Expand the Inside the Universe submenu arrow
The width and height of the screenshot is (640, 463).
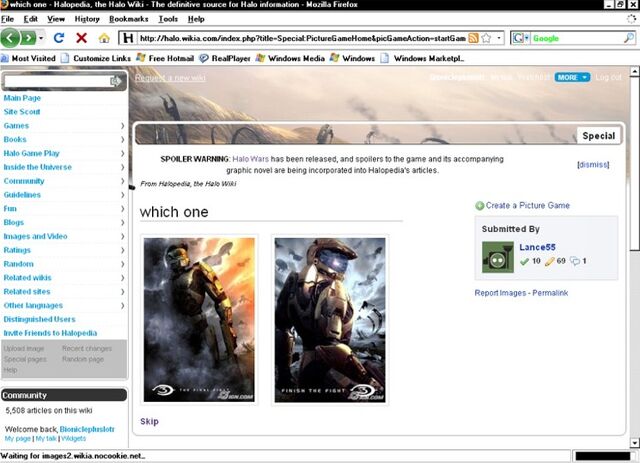(122, 167)
